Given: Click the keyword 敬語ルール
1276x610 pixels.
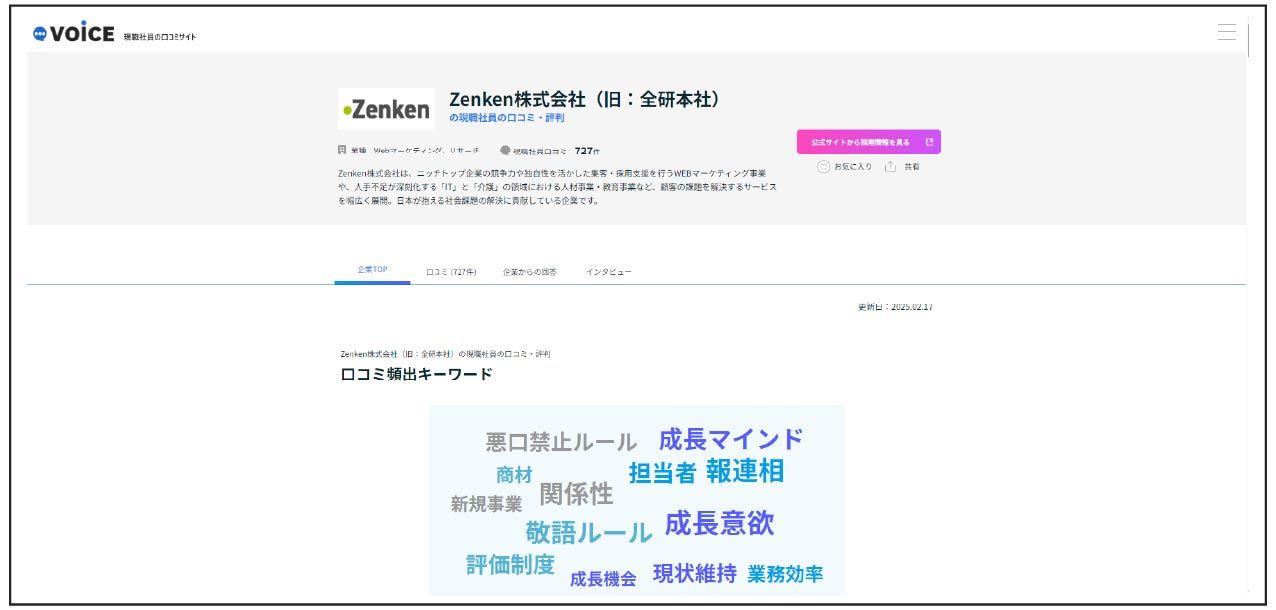Looking at the screenshot, I should [x=589, y=532].
